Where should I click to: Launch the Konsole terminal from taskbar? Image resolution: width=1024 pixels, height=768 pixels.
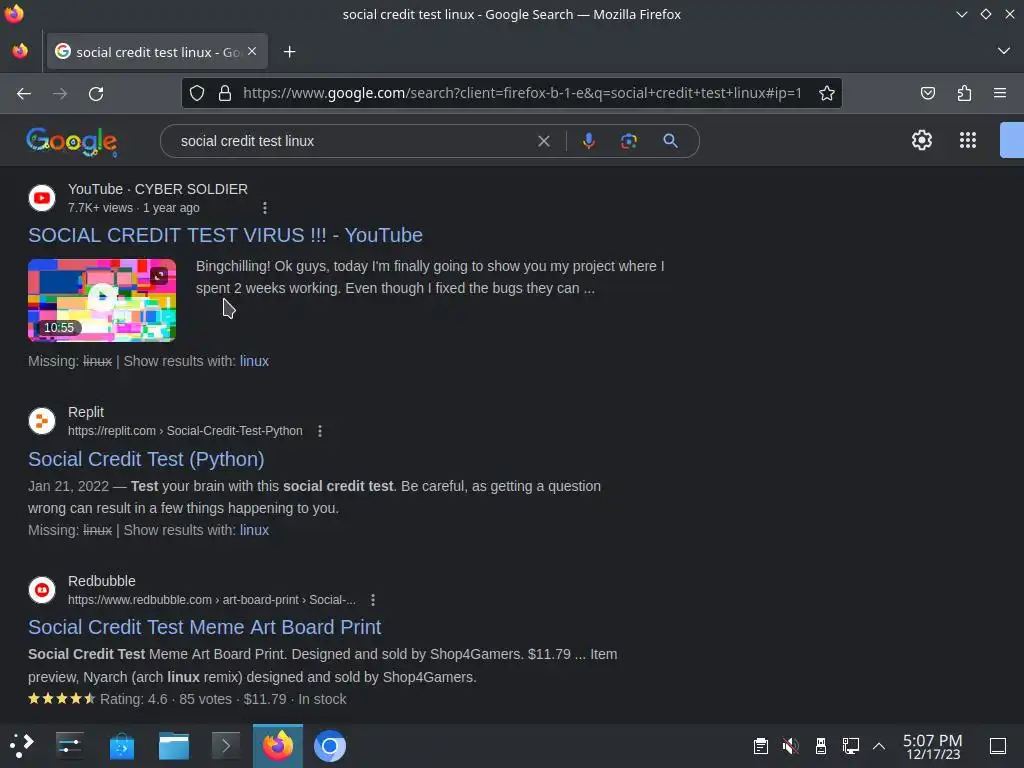click(x=225, y=746)
